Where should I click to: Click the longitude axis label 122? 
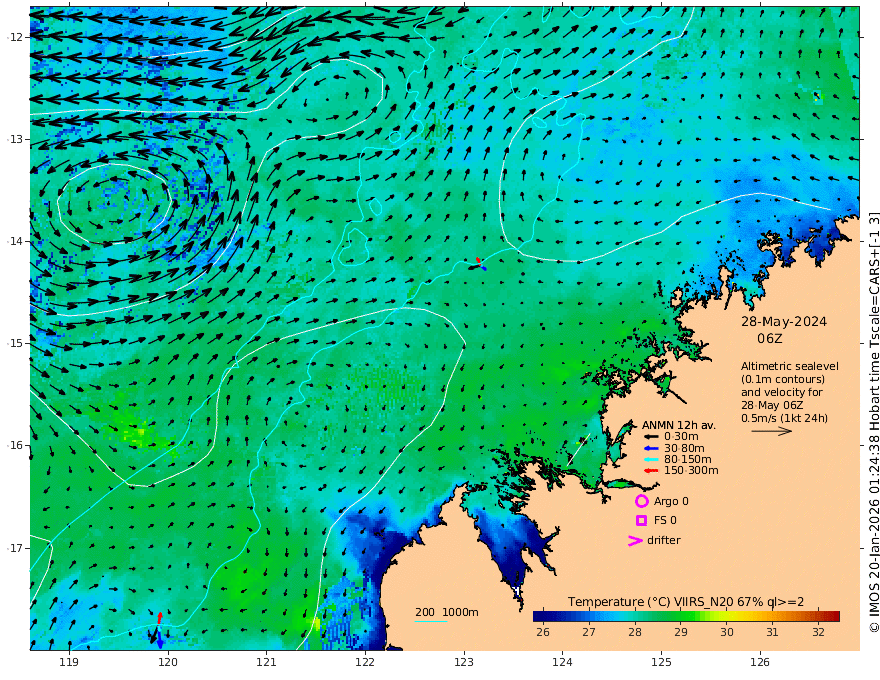[x=365, y=662]
